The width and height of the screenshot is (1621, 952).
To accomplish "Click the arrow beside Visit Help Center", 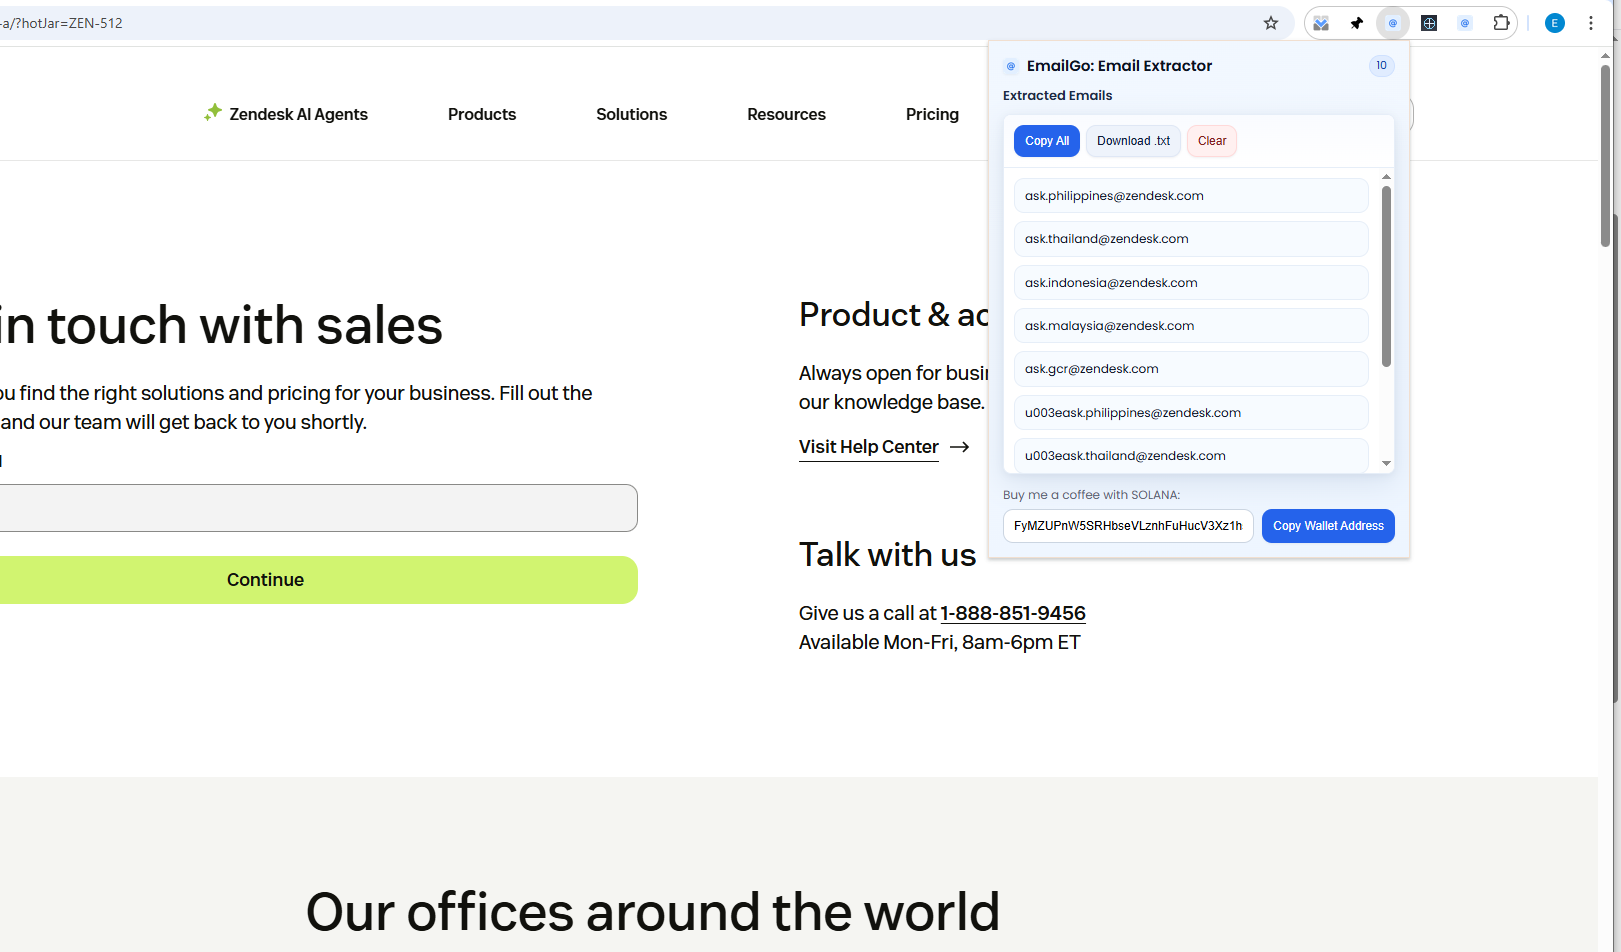I will [x=960, y=447].
